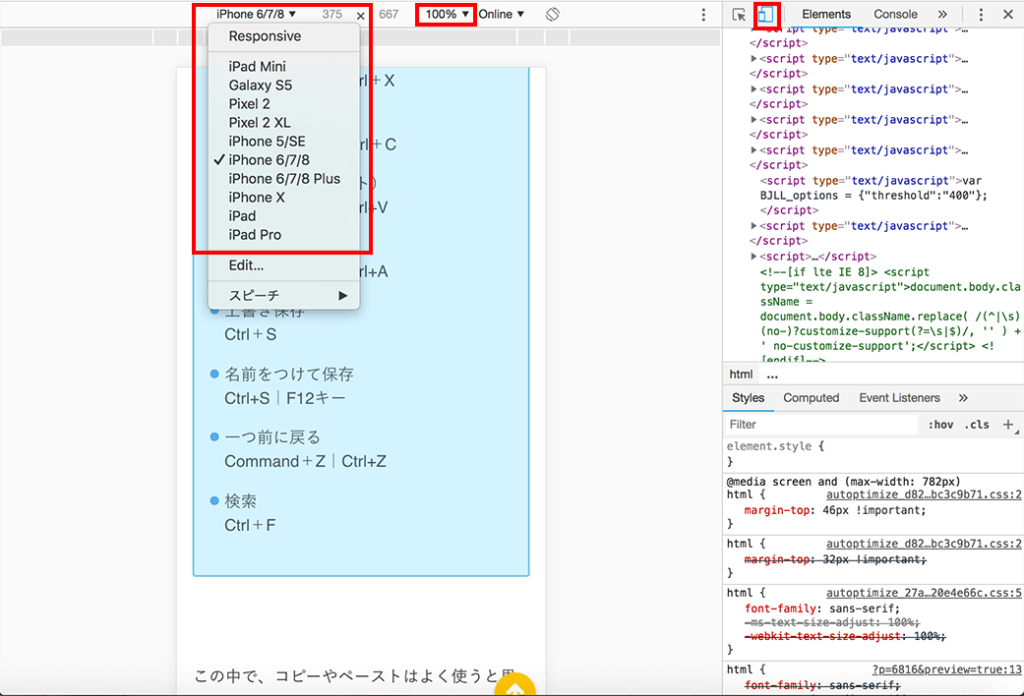Click the yellow scroll-to-top button
This screenshot has width=1024, height=696.
[515, 684]
